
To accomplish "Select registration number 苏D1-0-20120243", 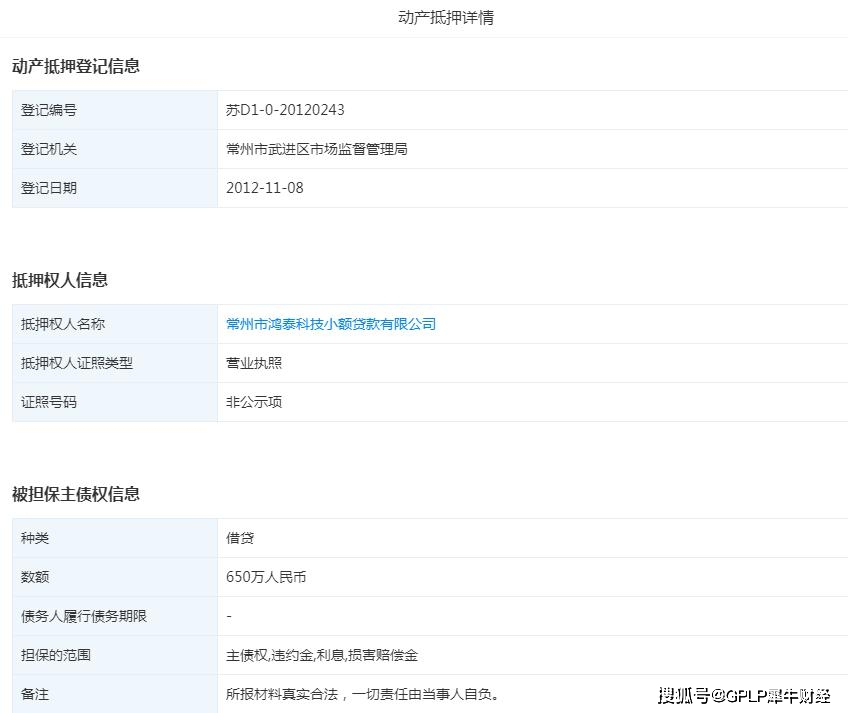I will pos(285,110).
